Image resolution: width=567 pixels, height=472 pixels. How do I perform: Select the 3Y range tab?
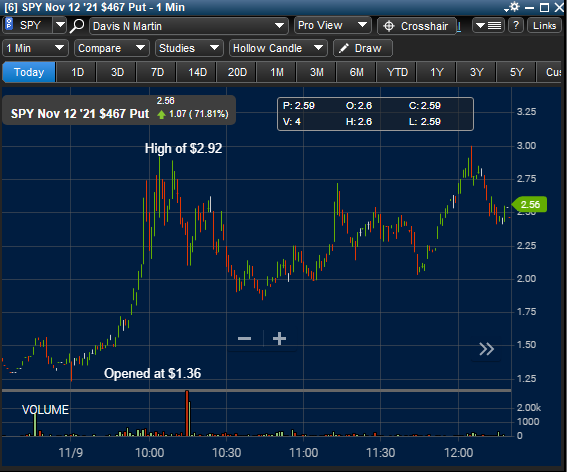tap(477, 72)
